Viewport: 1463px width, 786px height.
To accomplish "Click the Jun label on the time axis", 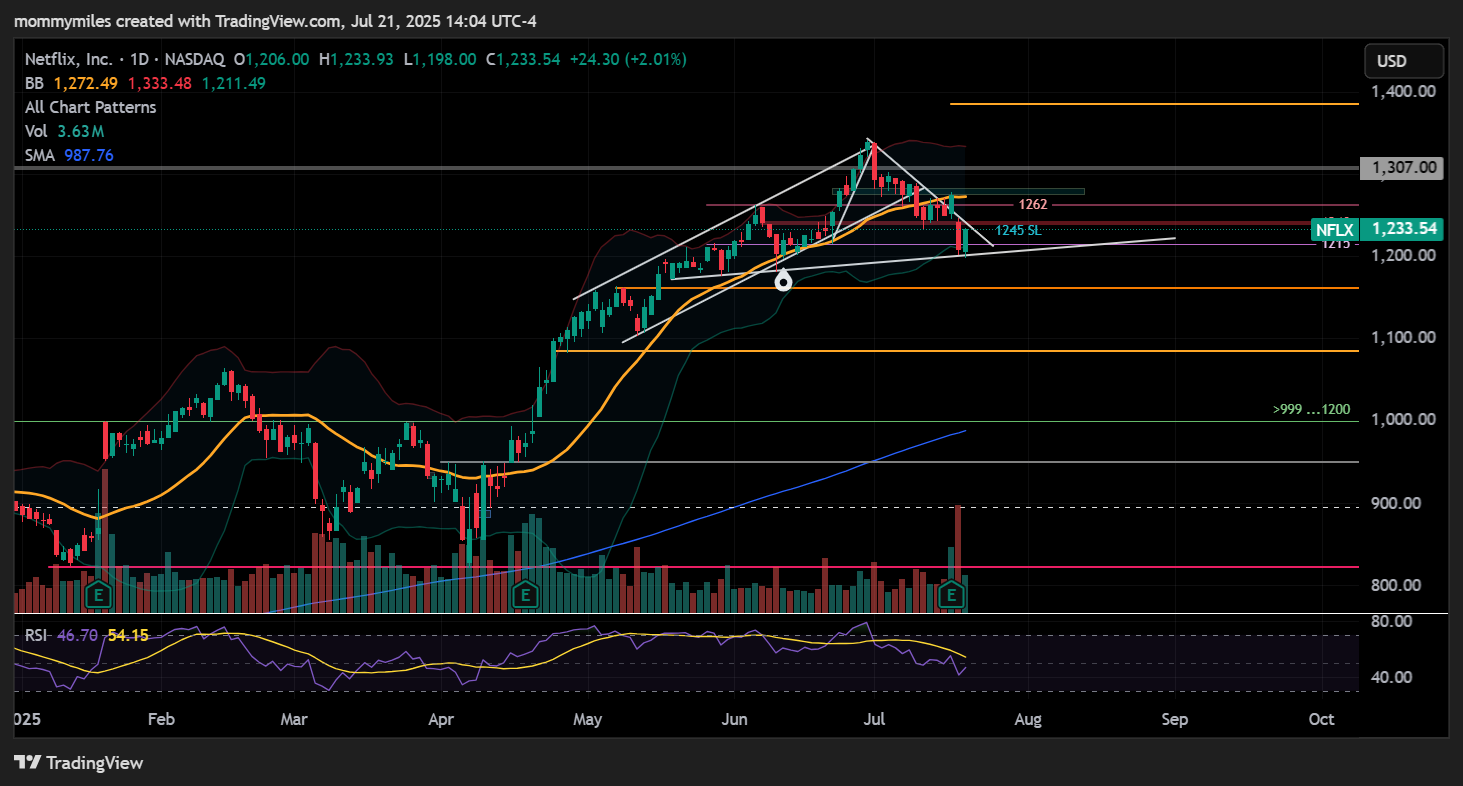I will (735, 720).
